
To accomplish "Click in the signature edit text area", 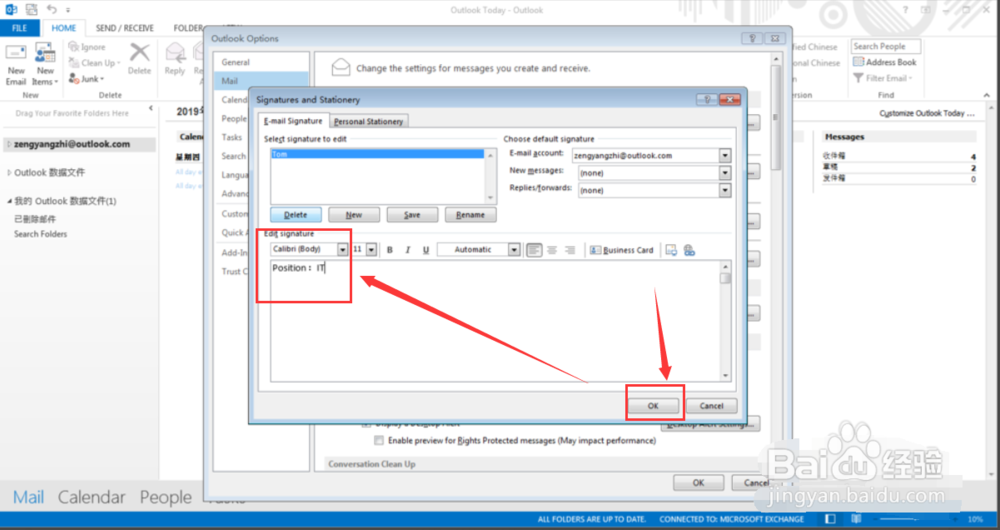I will point(496,321).
